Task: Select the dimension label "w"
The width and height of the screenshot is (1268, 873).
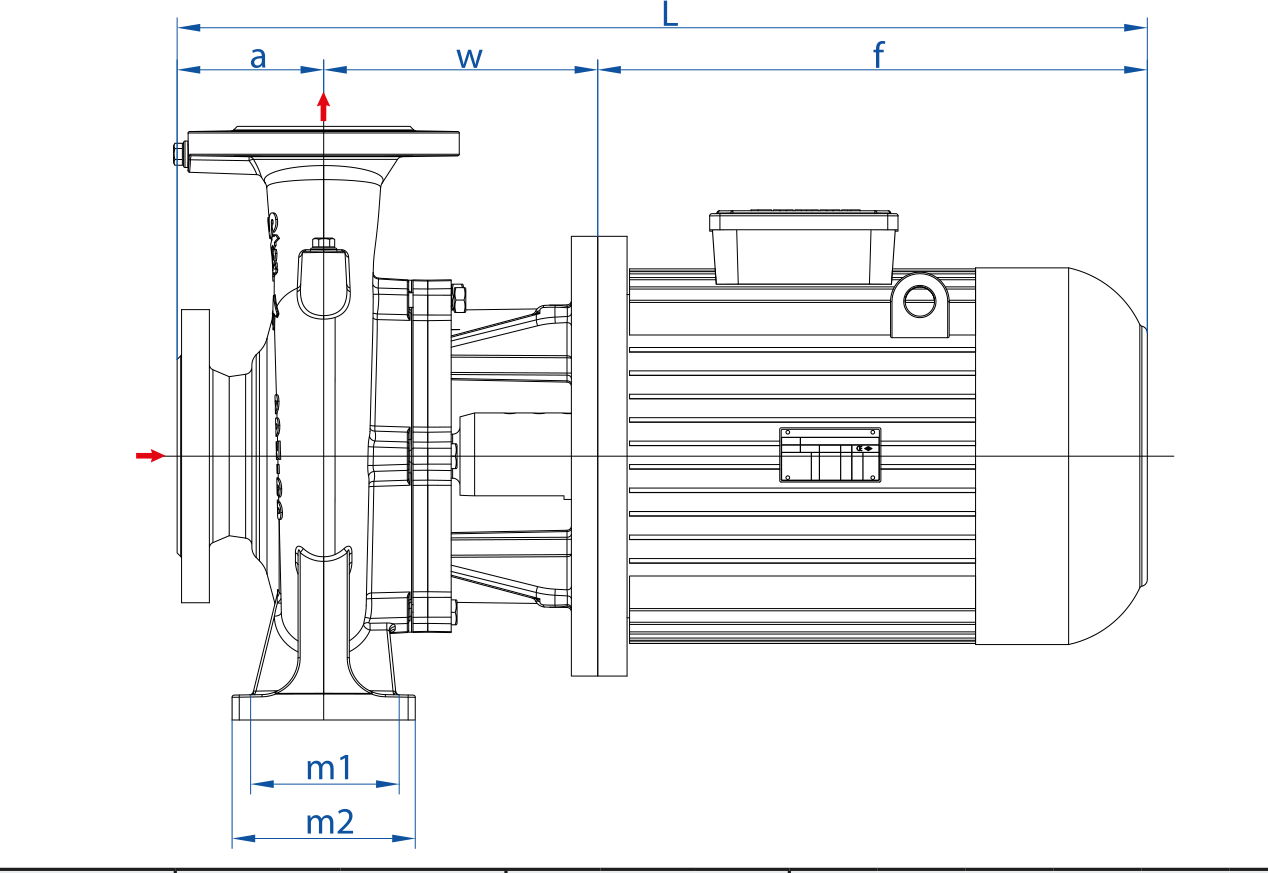Action: click(469, 57)
